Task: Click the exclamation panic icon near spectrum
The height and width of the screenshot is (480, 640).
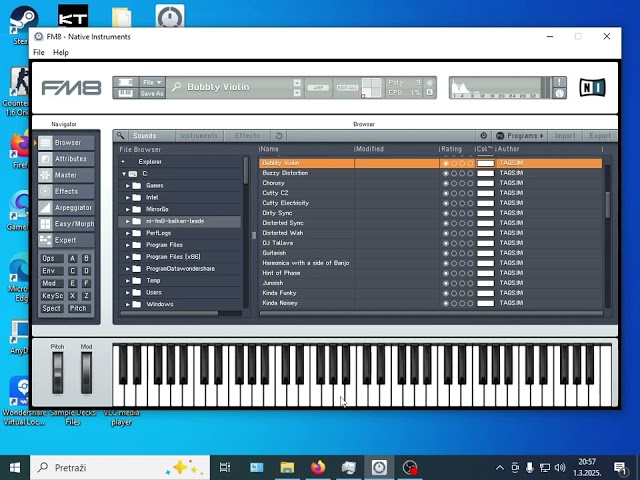Action: (560, 82)
